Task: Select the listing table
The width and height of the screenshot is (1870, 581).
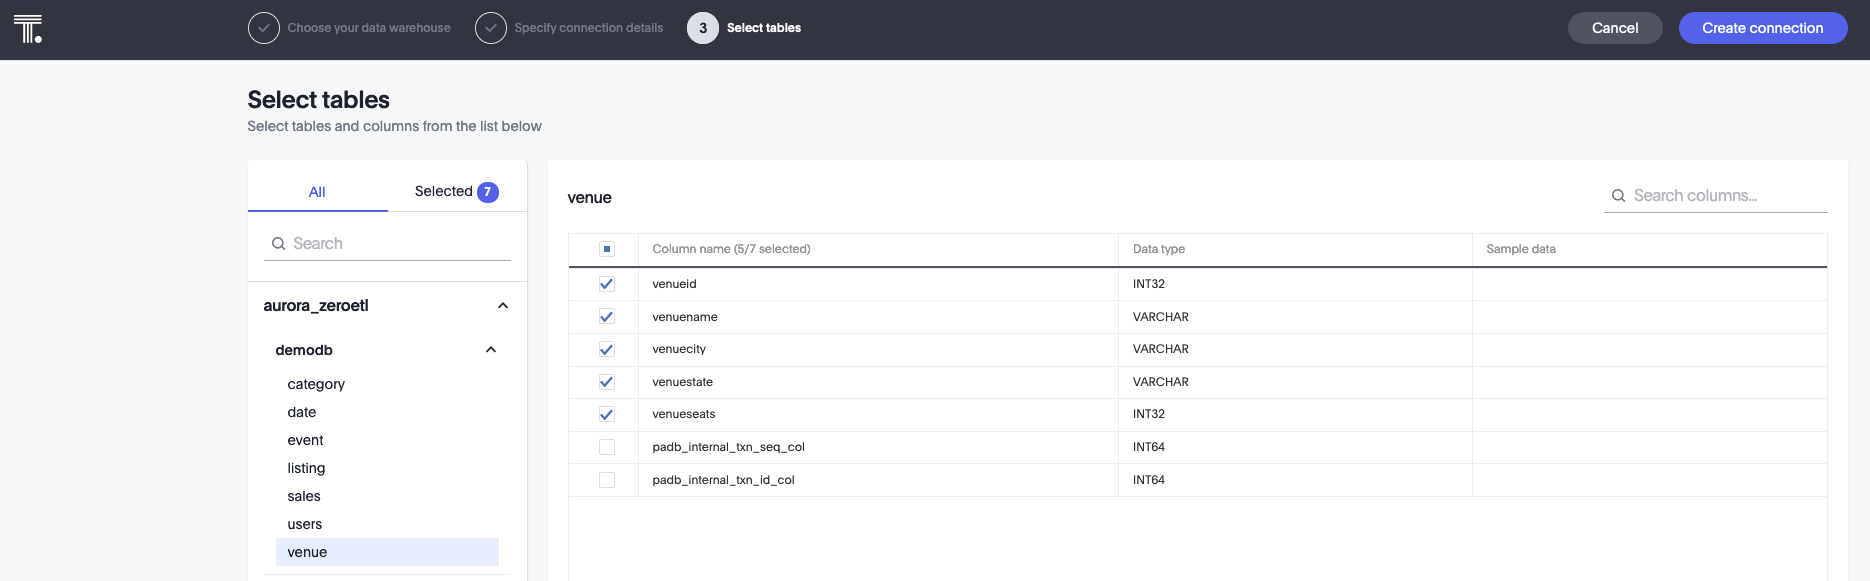Action: pos(387,468)
